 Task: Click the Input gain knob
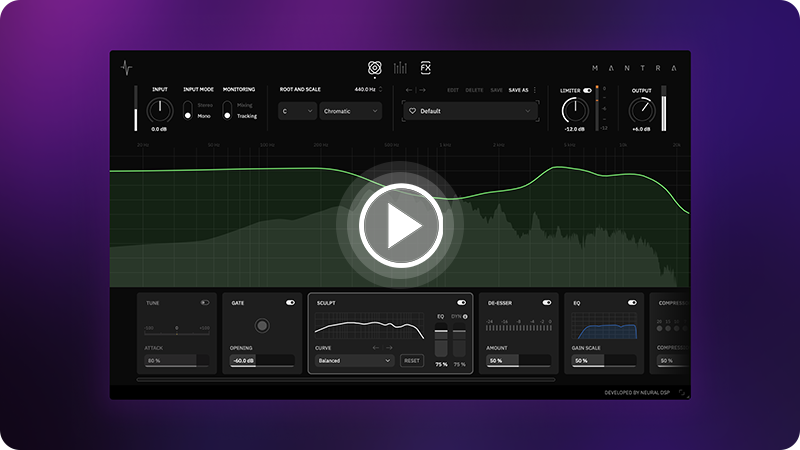click(x=160, y=110)
